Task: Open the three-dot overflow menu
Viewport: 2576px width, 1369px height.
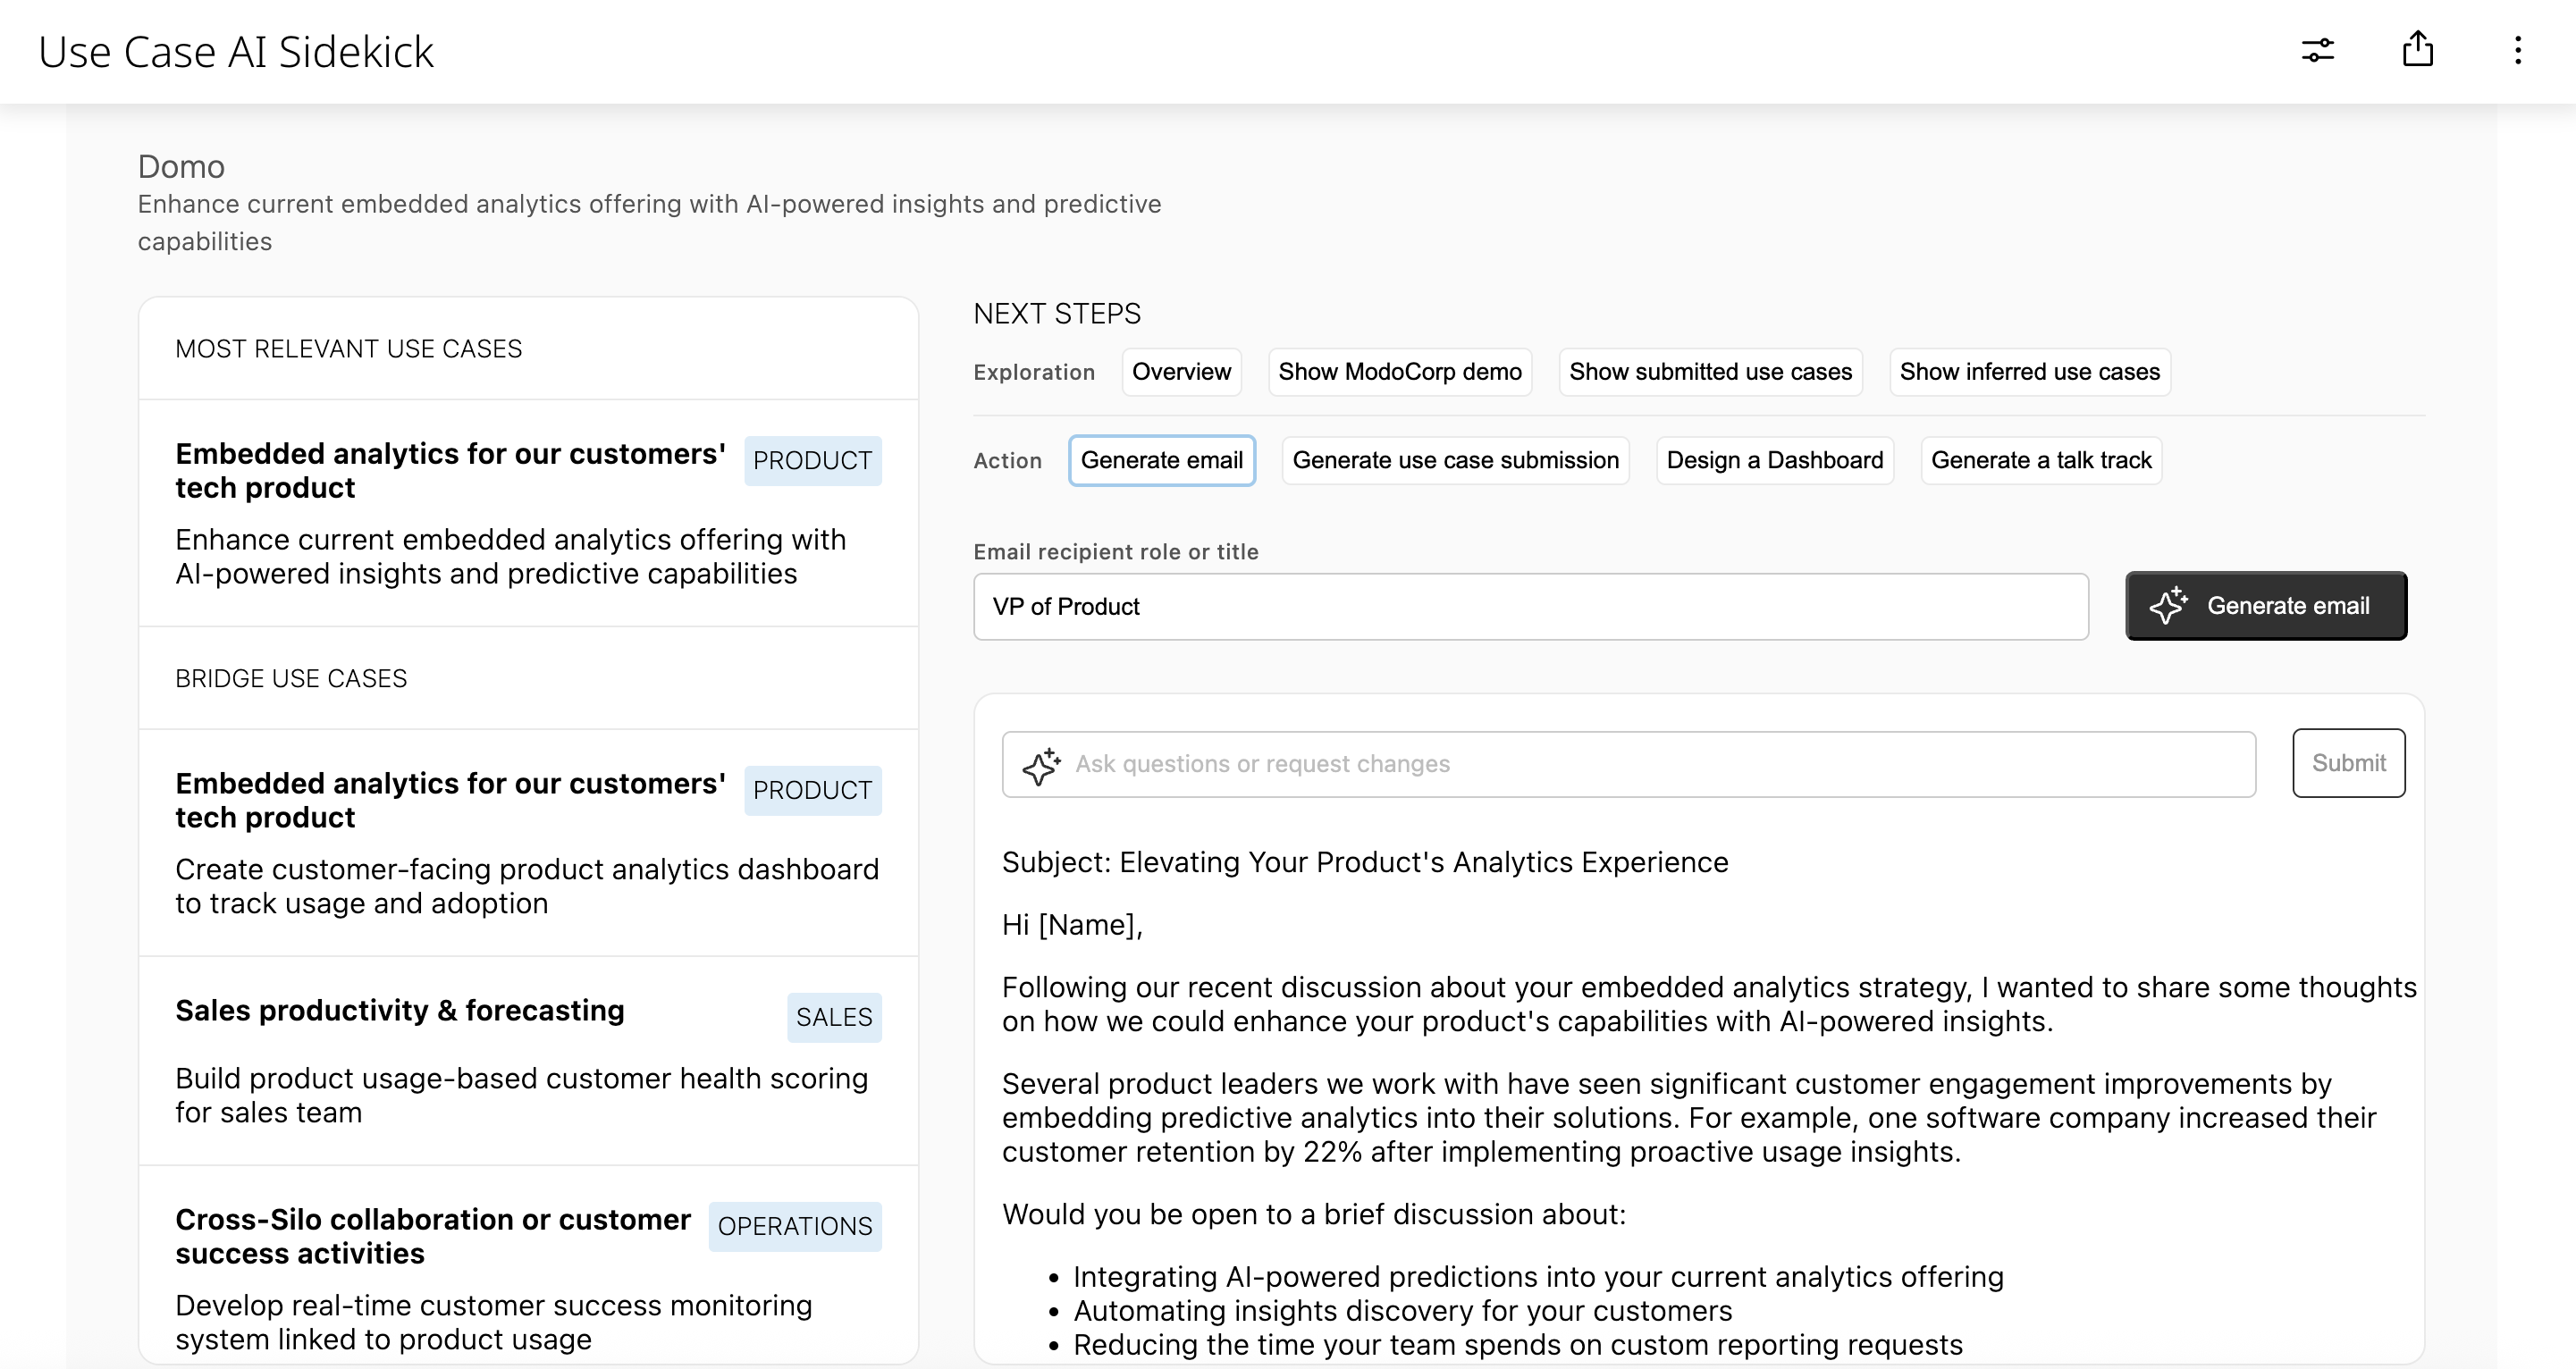Action: pos(2517,51)
